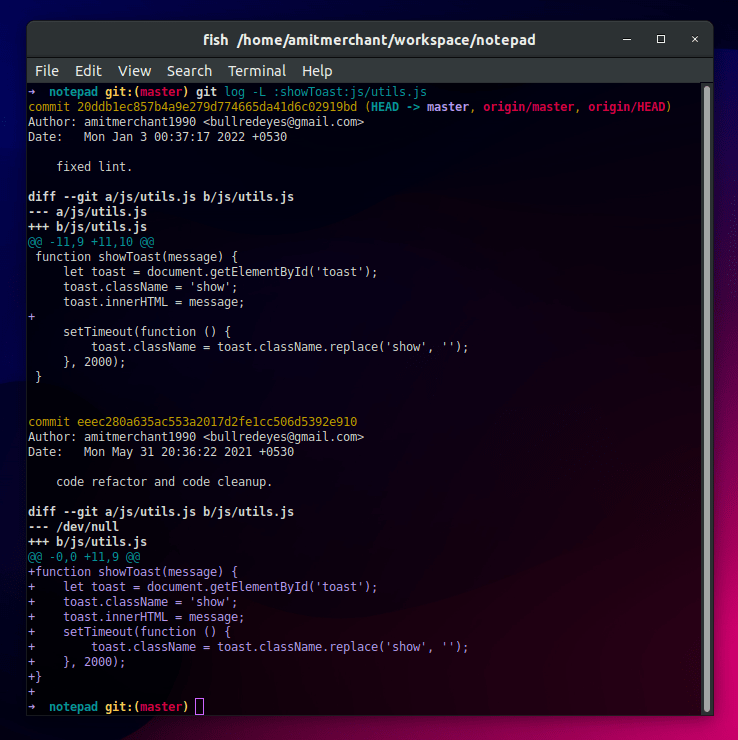Image resolution: width=738 pixels, height=740 pixels.
Task: Click the hunk header '@@ -11,9 +11,10 @@'
Action: tap(91, 242)
